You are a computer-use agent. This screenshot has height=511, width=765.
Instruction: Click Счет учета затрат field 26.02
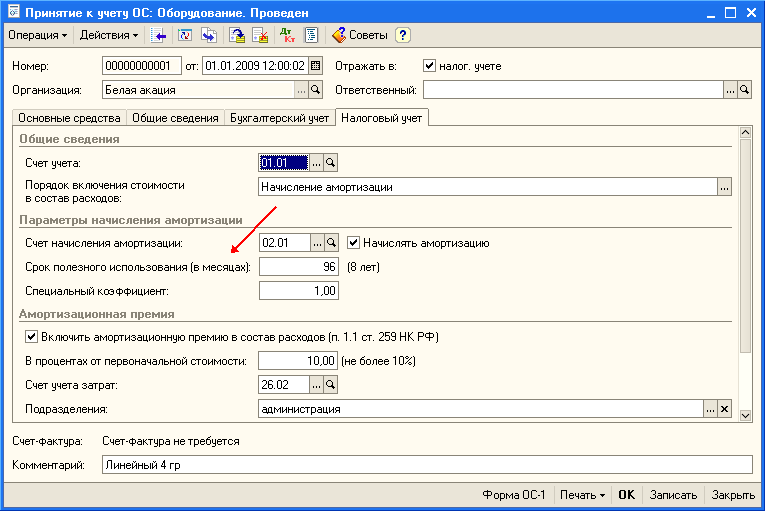click(284, 385)
